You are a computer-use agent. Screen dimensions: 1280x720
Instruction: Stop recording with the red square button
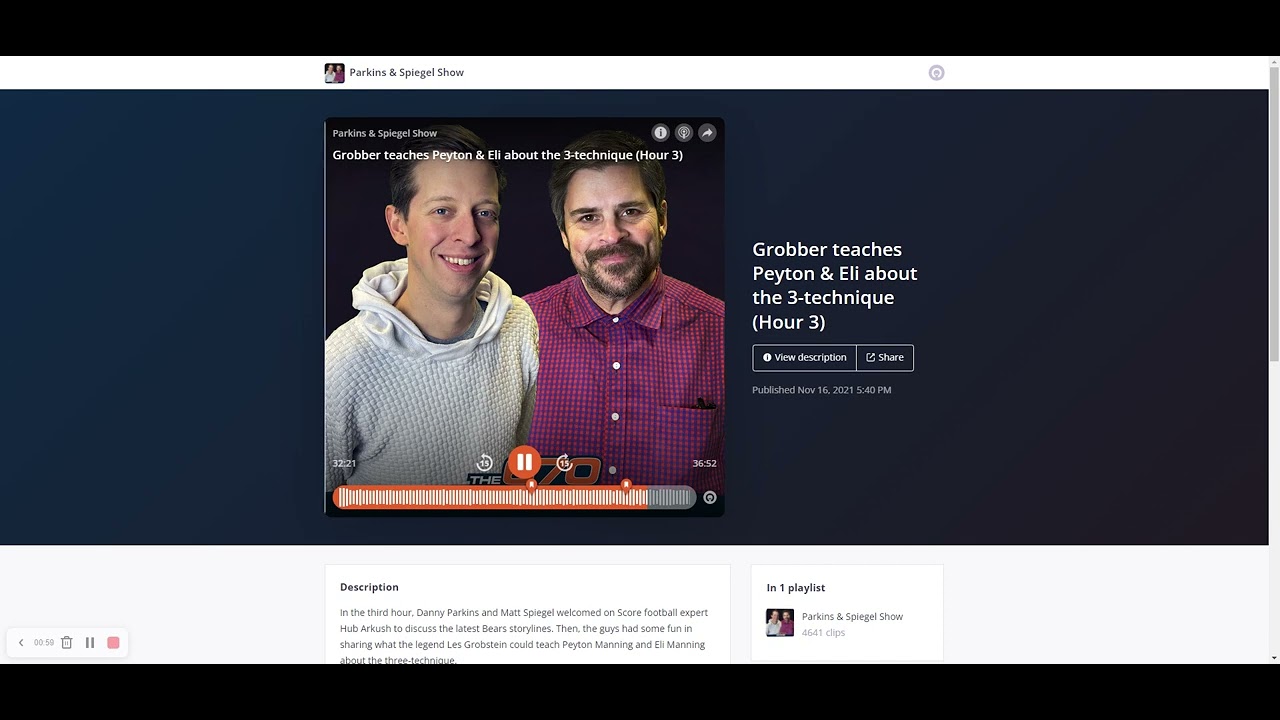(x=113, y=643)
